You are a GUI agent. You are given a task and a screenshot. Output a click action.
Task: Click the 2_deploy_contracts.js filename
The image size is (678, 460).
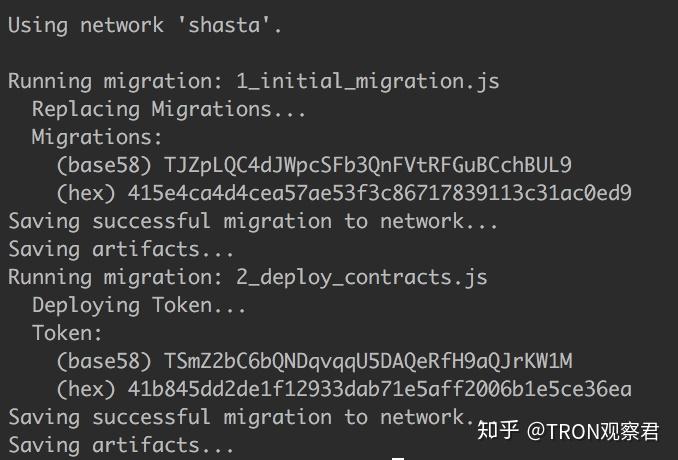(x=361, y=277)
